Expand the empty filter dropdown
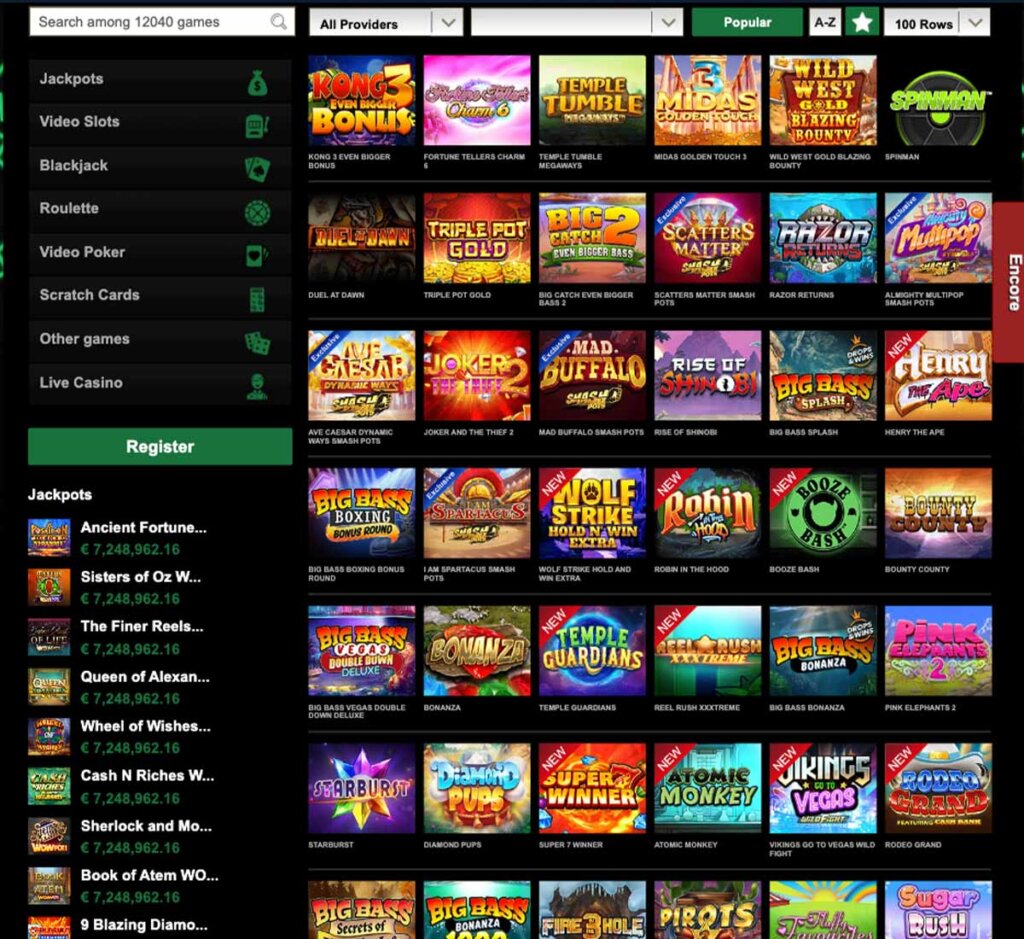The width and height of the screenshot is (1024, 939). pos(577,23)
